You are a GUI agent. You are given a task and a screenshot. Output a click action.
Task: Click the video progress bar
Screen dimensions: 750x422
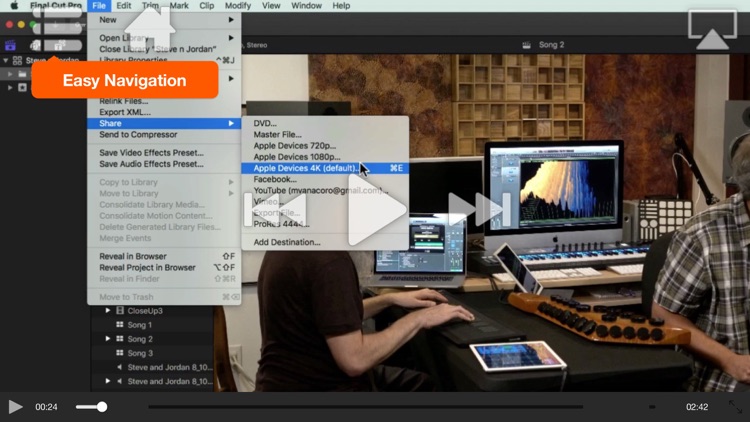(365, 407)
